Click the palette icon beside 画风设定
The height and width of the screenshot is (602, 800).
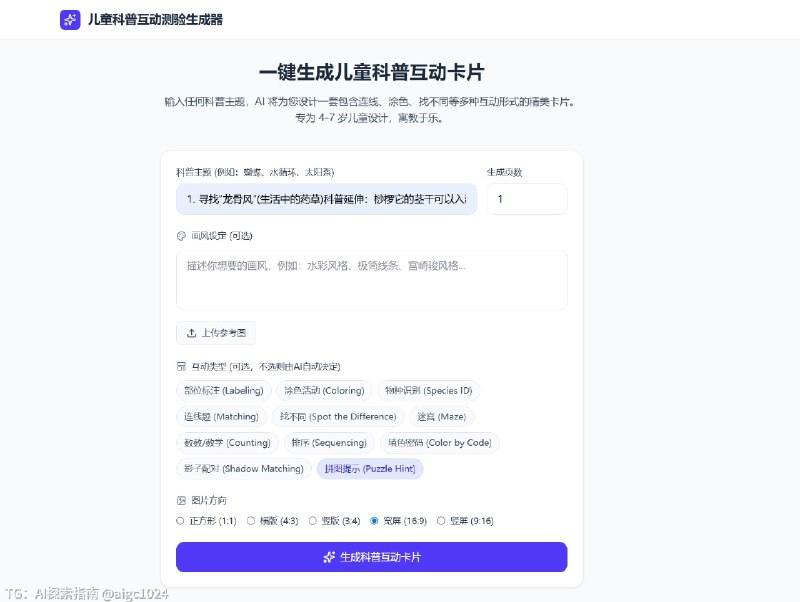click(x=181, y=235)
